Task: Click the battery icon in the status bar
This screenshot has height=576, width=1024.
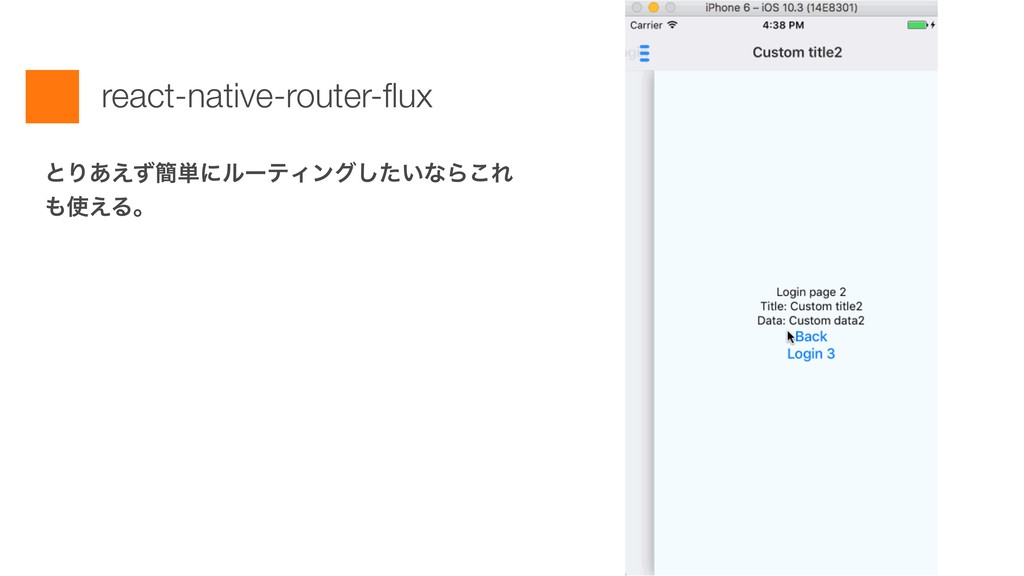Action: coord(917,25)
